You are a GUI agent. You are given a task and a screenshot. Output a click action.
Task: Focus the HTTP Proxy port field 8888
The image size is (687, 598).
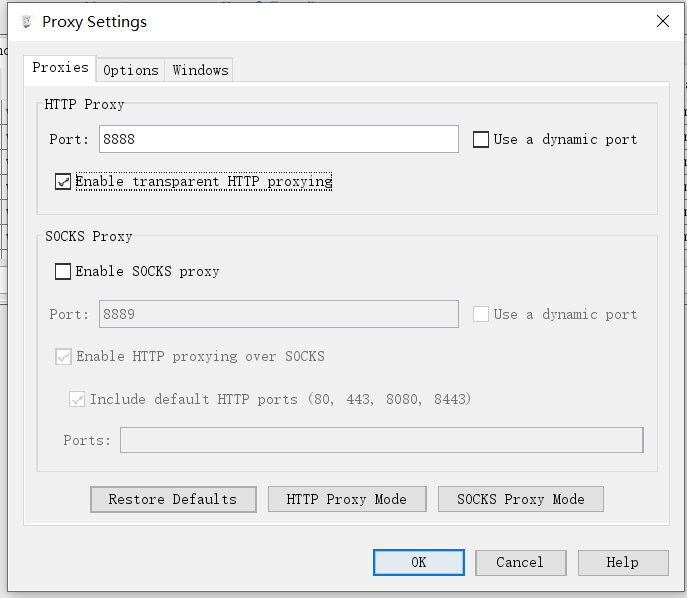pyautogui.click(x=279, y=139)
